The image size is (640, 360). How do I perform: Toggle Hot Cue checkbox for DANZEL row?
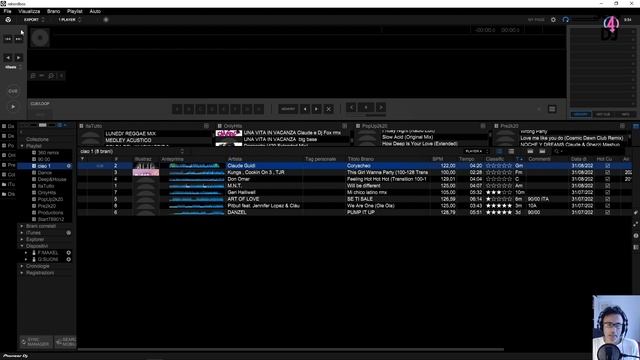point(607,212)
